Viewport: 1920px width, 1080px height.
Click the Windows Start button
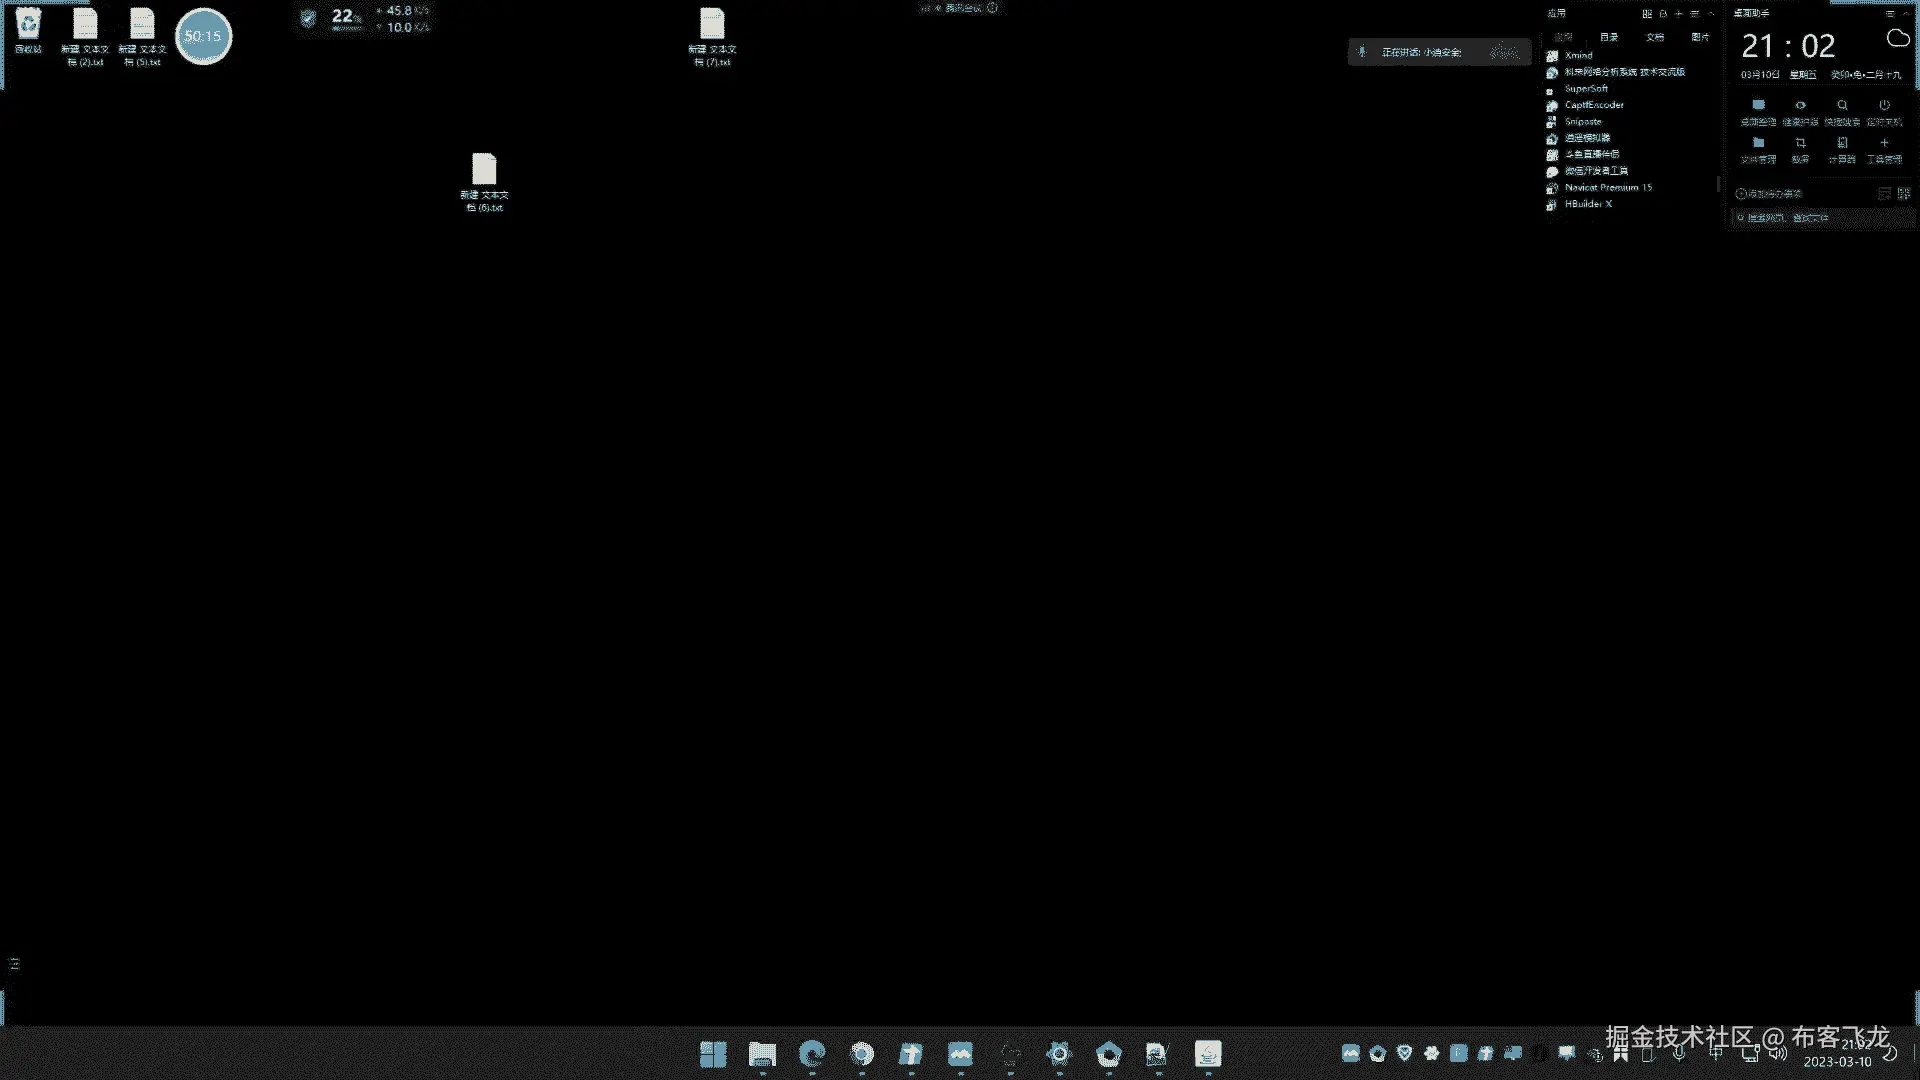pyautogui.click(x=713, y=1054)
